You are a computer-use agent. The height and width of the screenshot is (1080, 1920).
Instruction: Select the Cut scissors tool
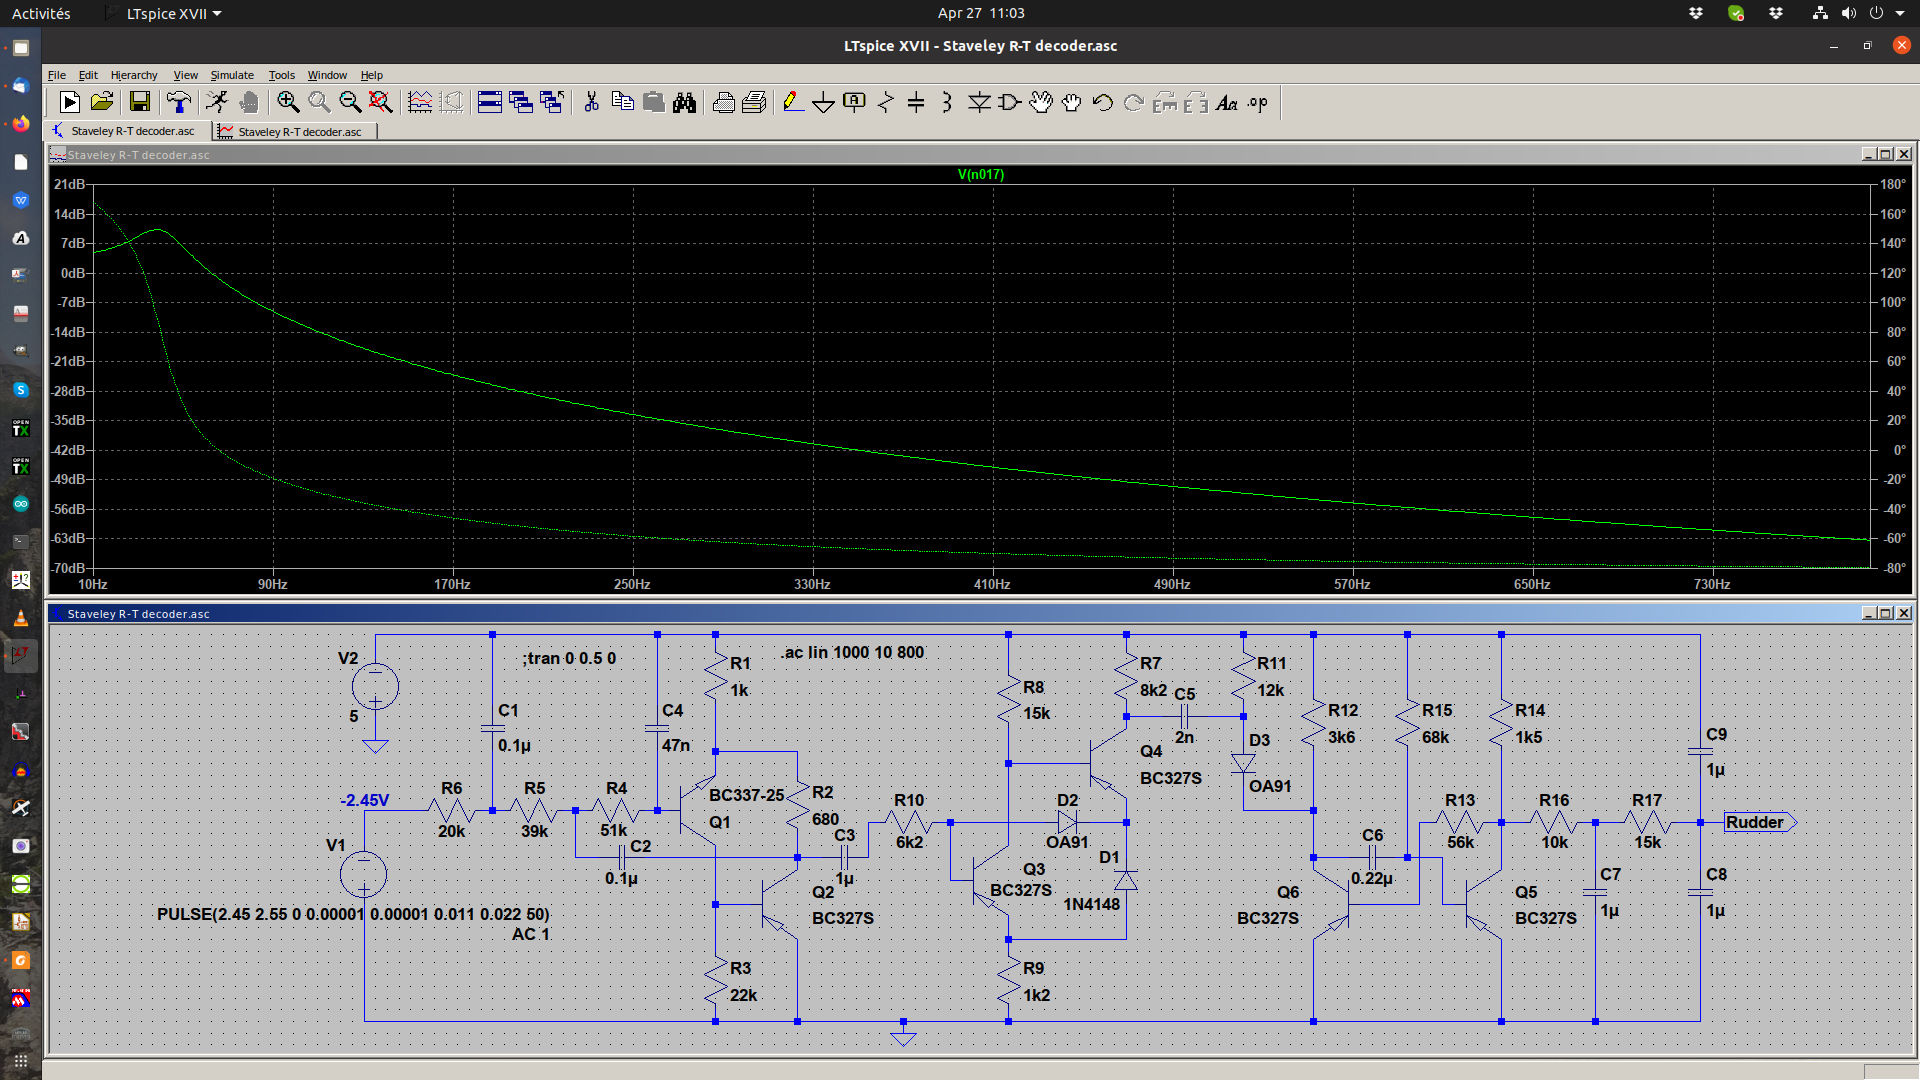(591, 102)
